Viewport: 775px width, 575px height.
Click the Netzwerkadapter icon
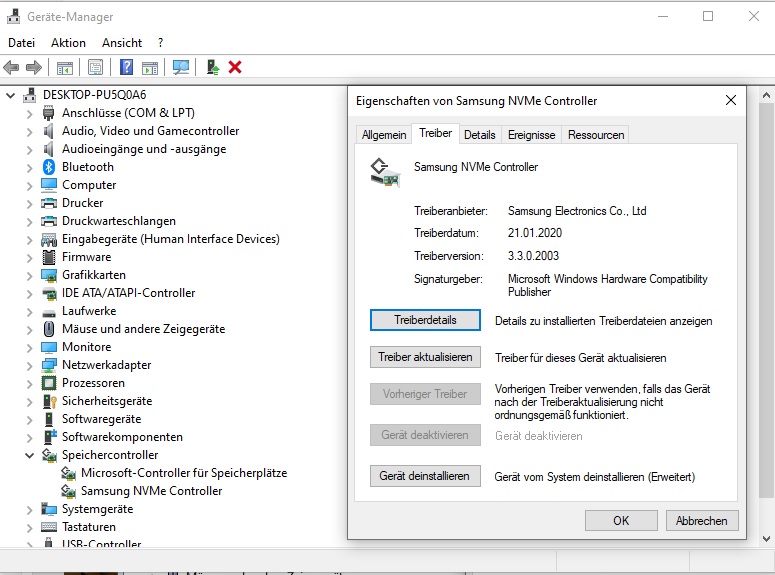click(x=49, y=365)
